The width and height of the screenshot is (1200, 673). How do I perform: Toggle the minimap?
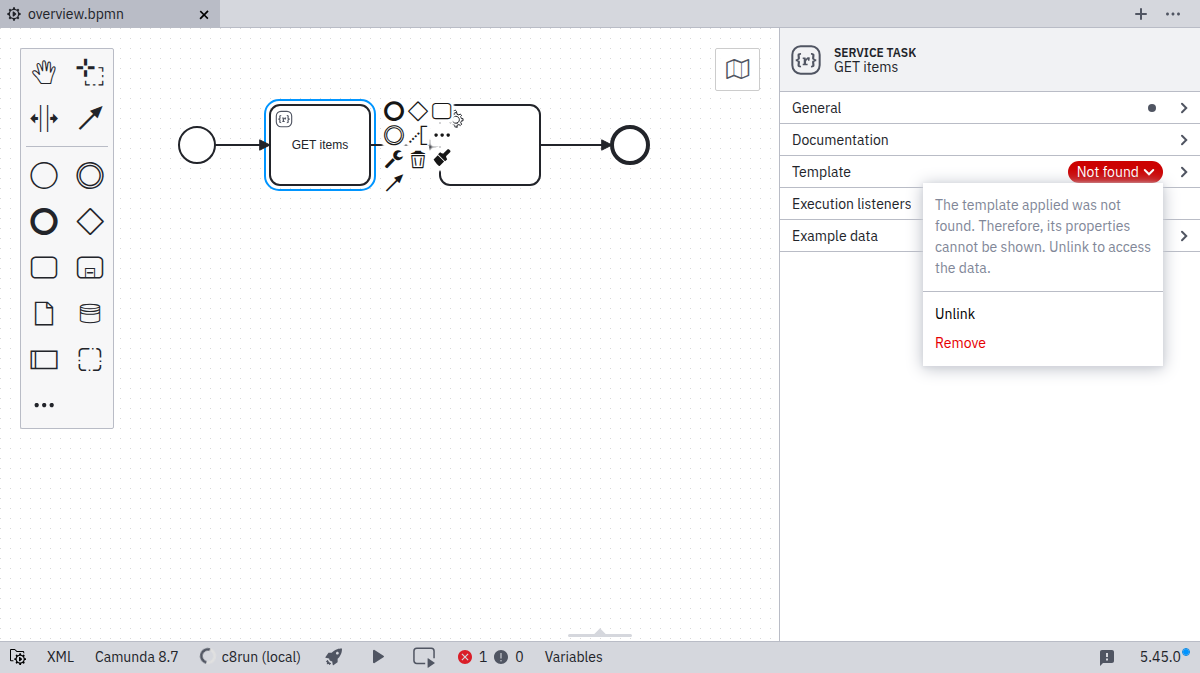tap(737, 69)
